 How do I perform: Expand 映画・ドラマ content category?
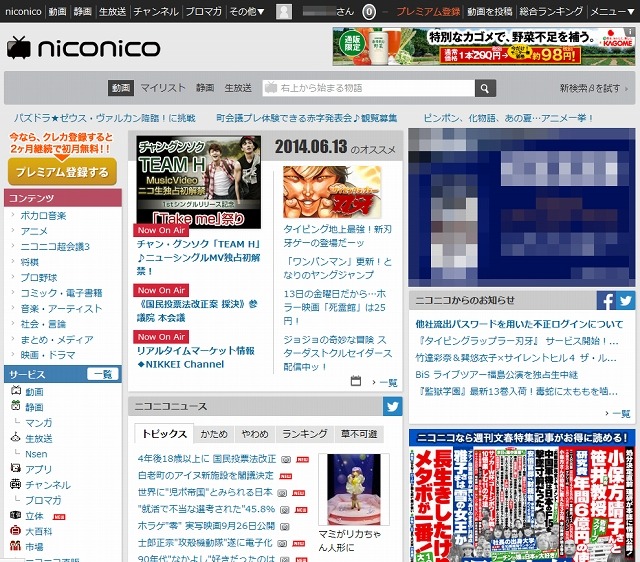48,355
